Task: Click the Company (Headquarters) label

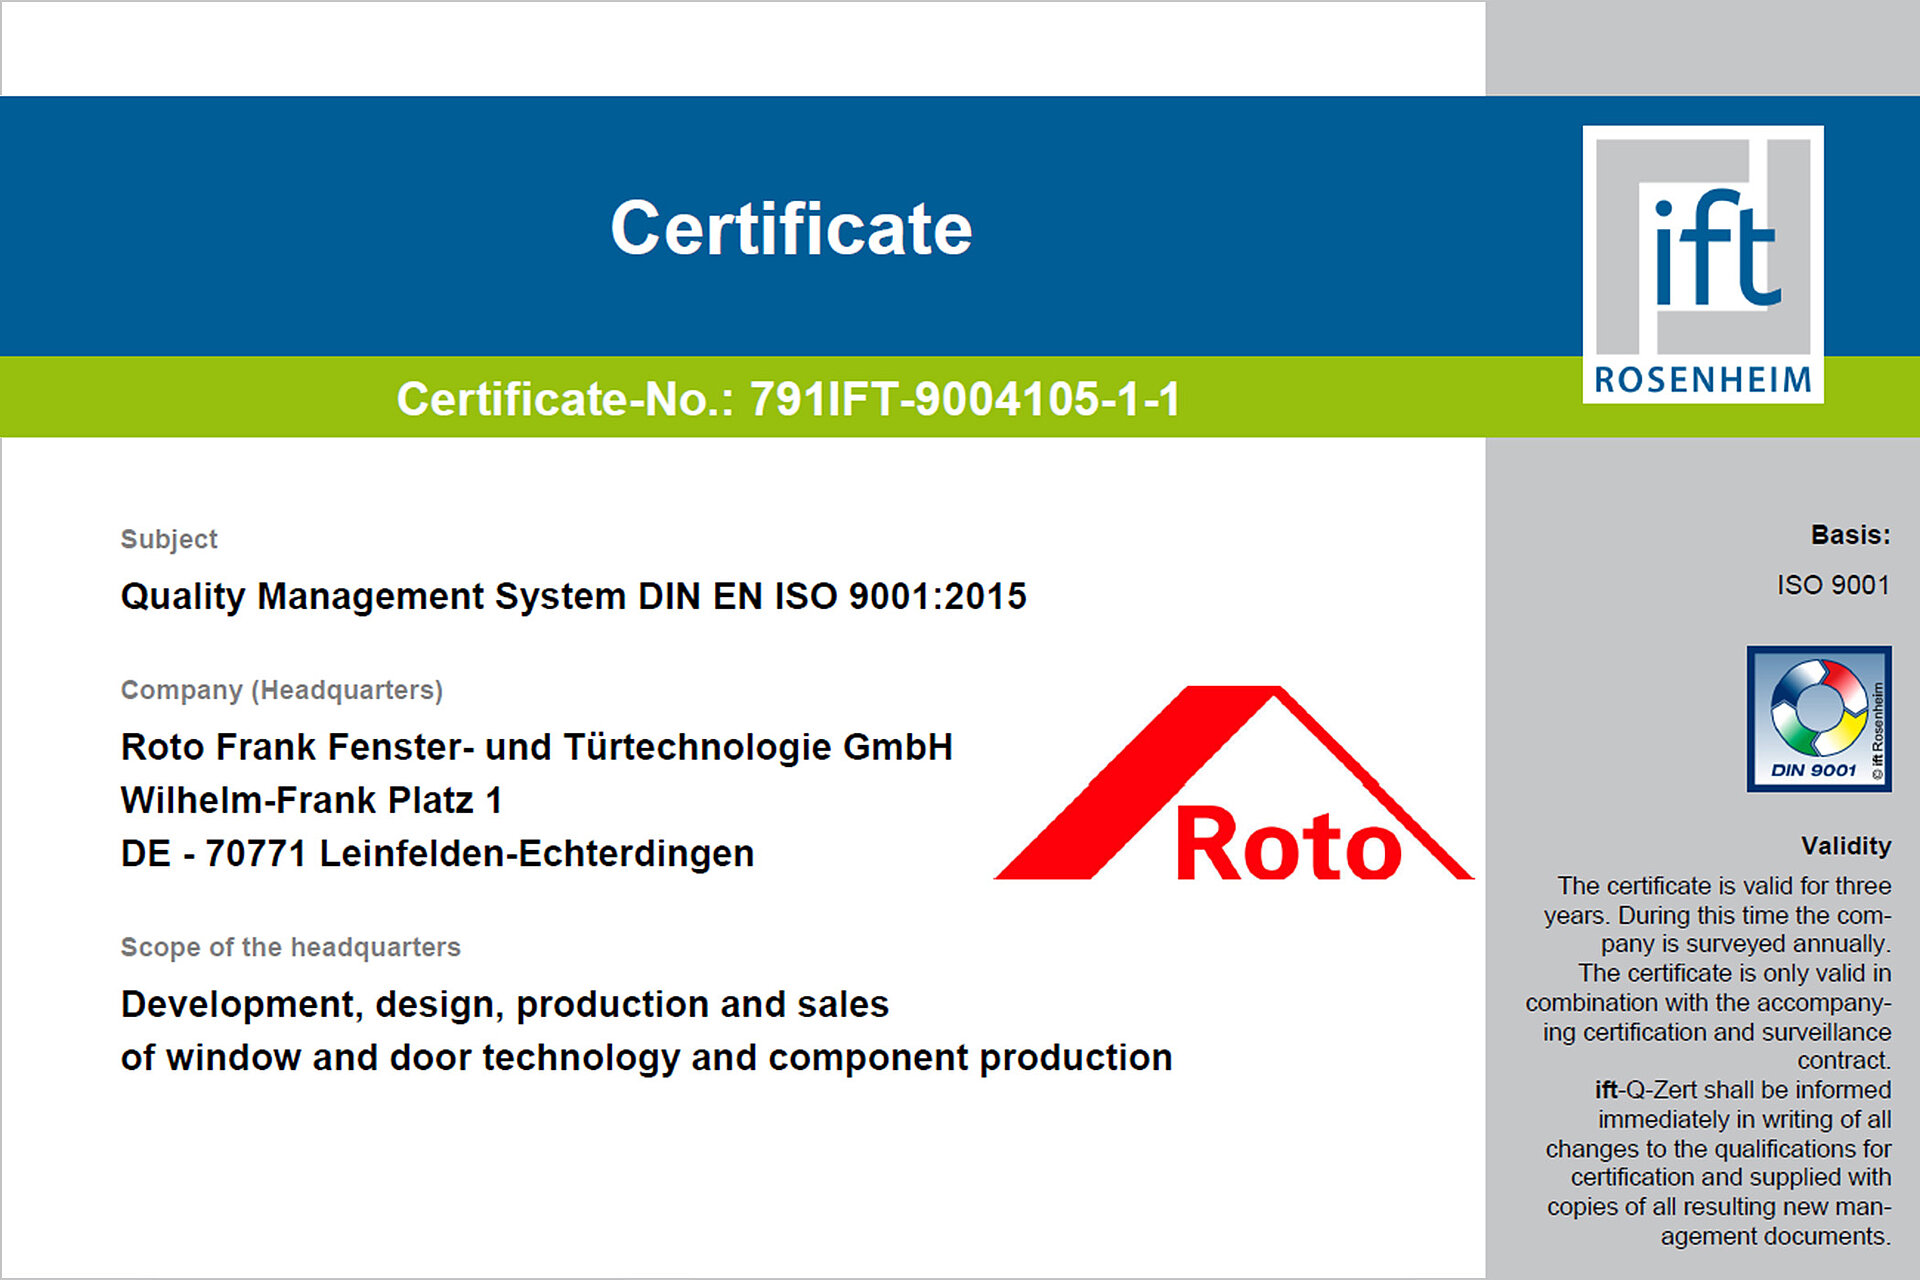Action: [x=281, y=690]
